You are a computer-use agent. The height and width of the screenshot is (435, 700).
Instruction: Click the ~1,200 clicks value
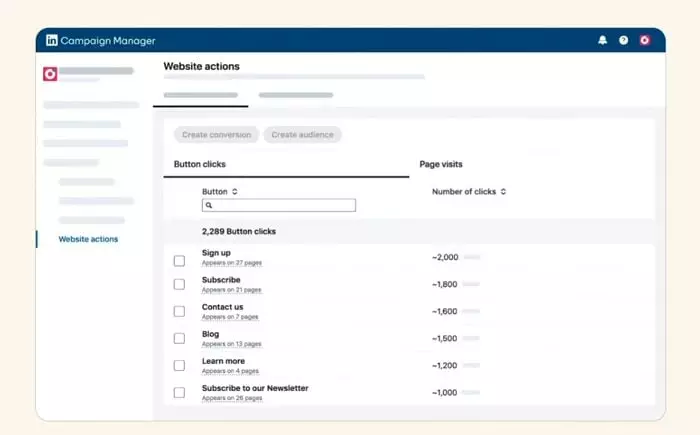pos(445,365)
